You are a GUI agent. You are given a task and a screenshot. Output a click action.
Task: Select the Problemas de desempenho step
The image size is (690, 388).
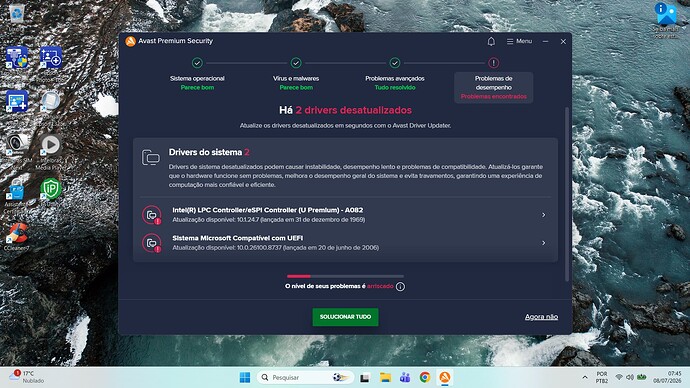coord(494,87)
